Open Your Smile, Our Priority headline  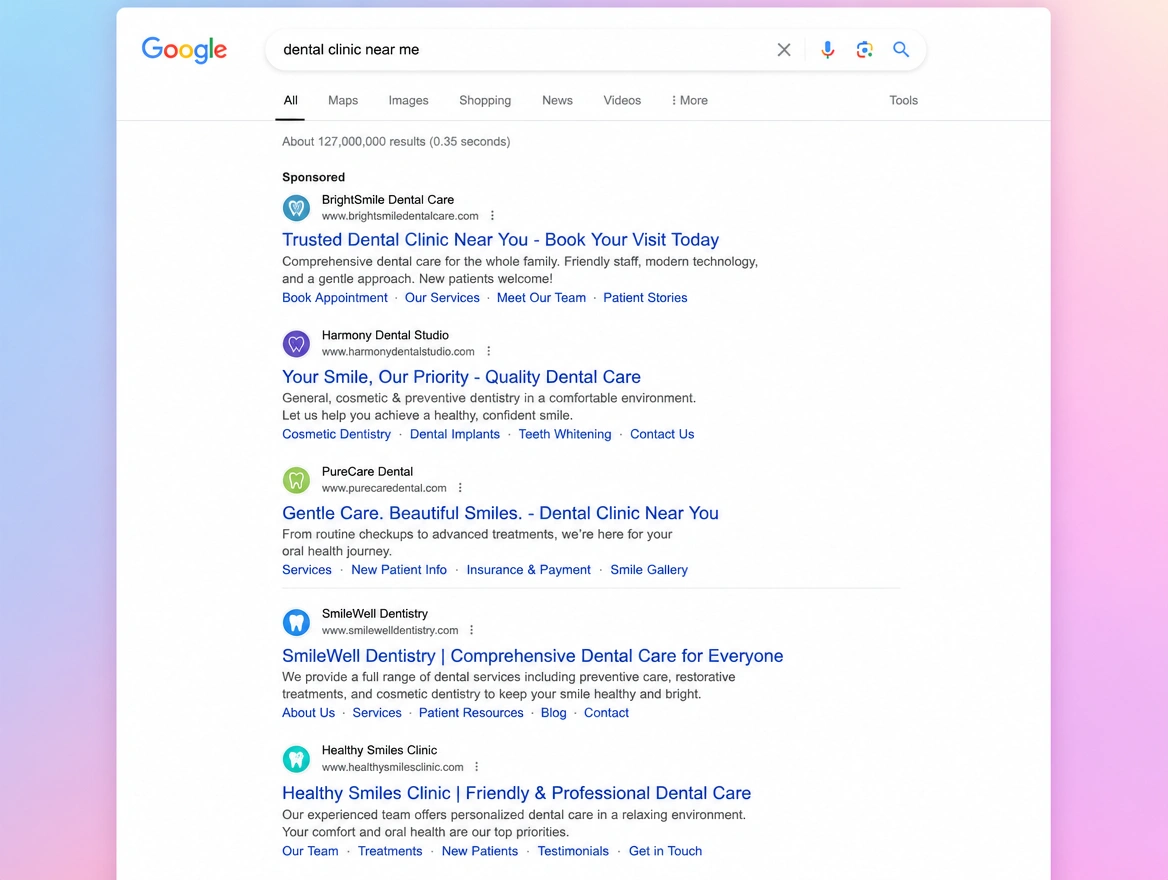point(461,377)
